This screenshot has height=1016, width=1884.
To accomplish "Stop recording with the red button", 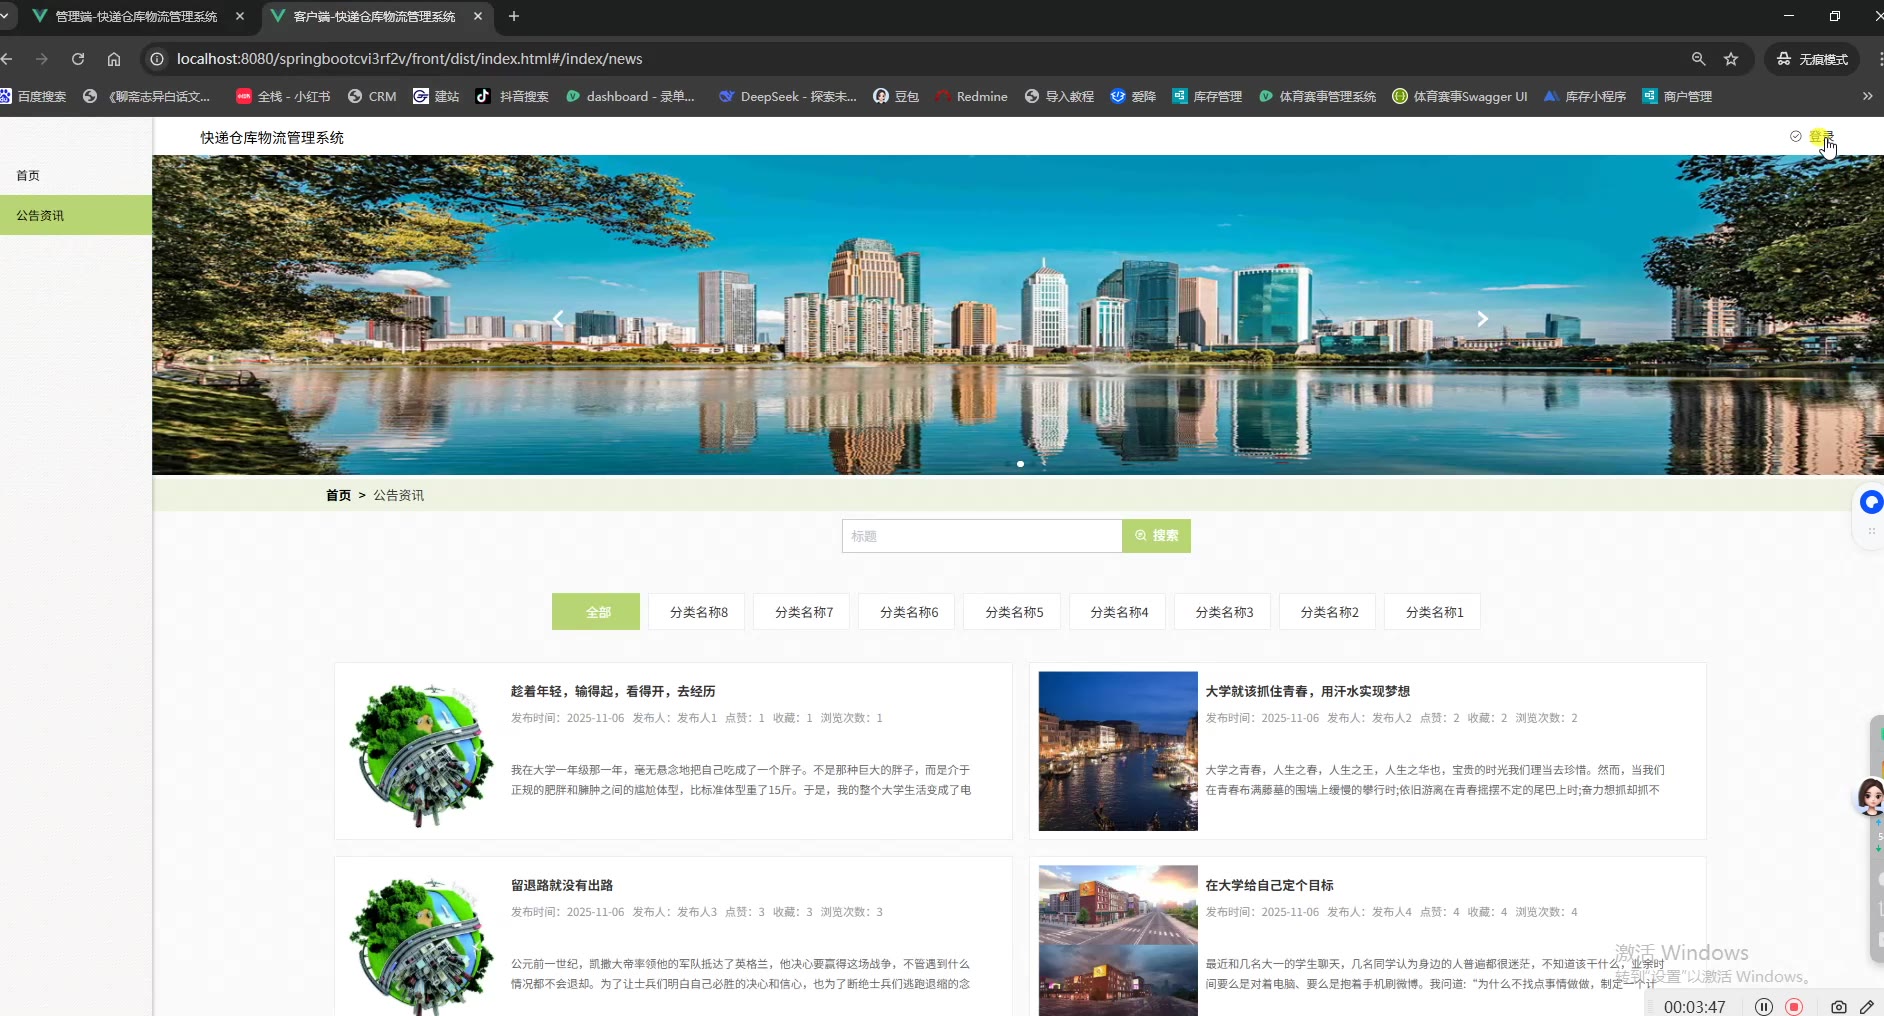I will pos(1794,1007).
